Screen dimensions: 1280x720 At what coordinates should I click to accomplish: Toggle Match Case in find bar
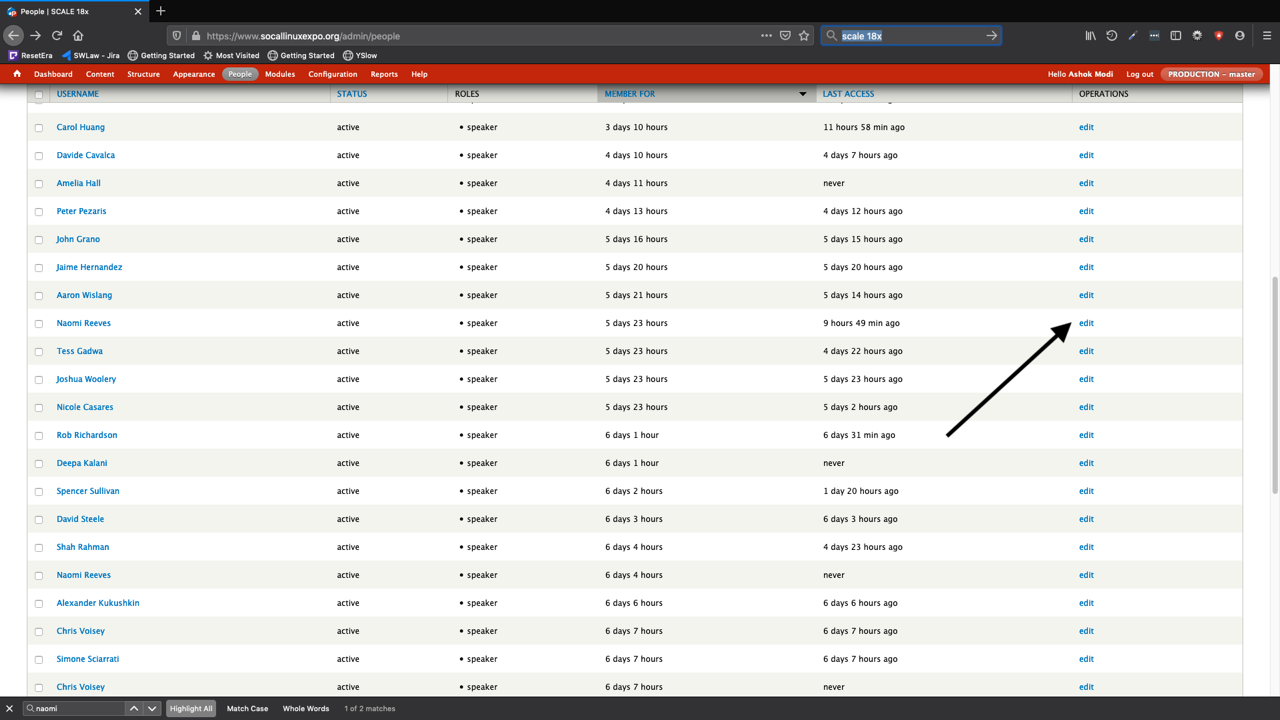tap(247, 708)
